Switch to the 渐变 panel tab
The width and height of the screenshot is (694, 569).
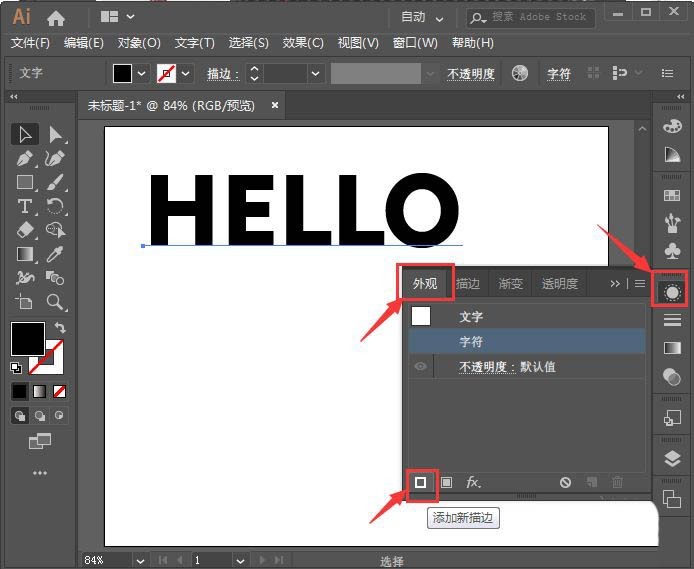point(510,284)
